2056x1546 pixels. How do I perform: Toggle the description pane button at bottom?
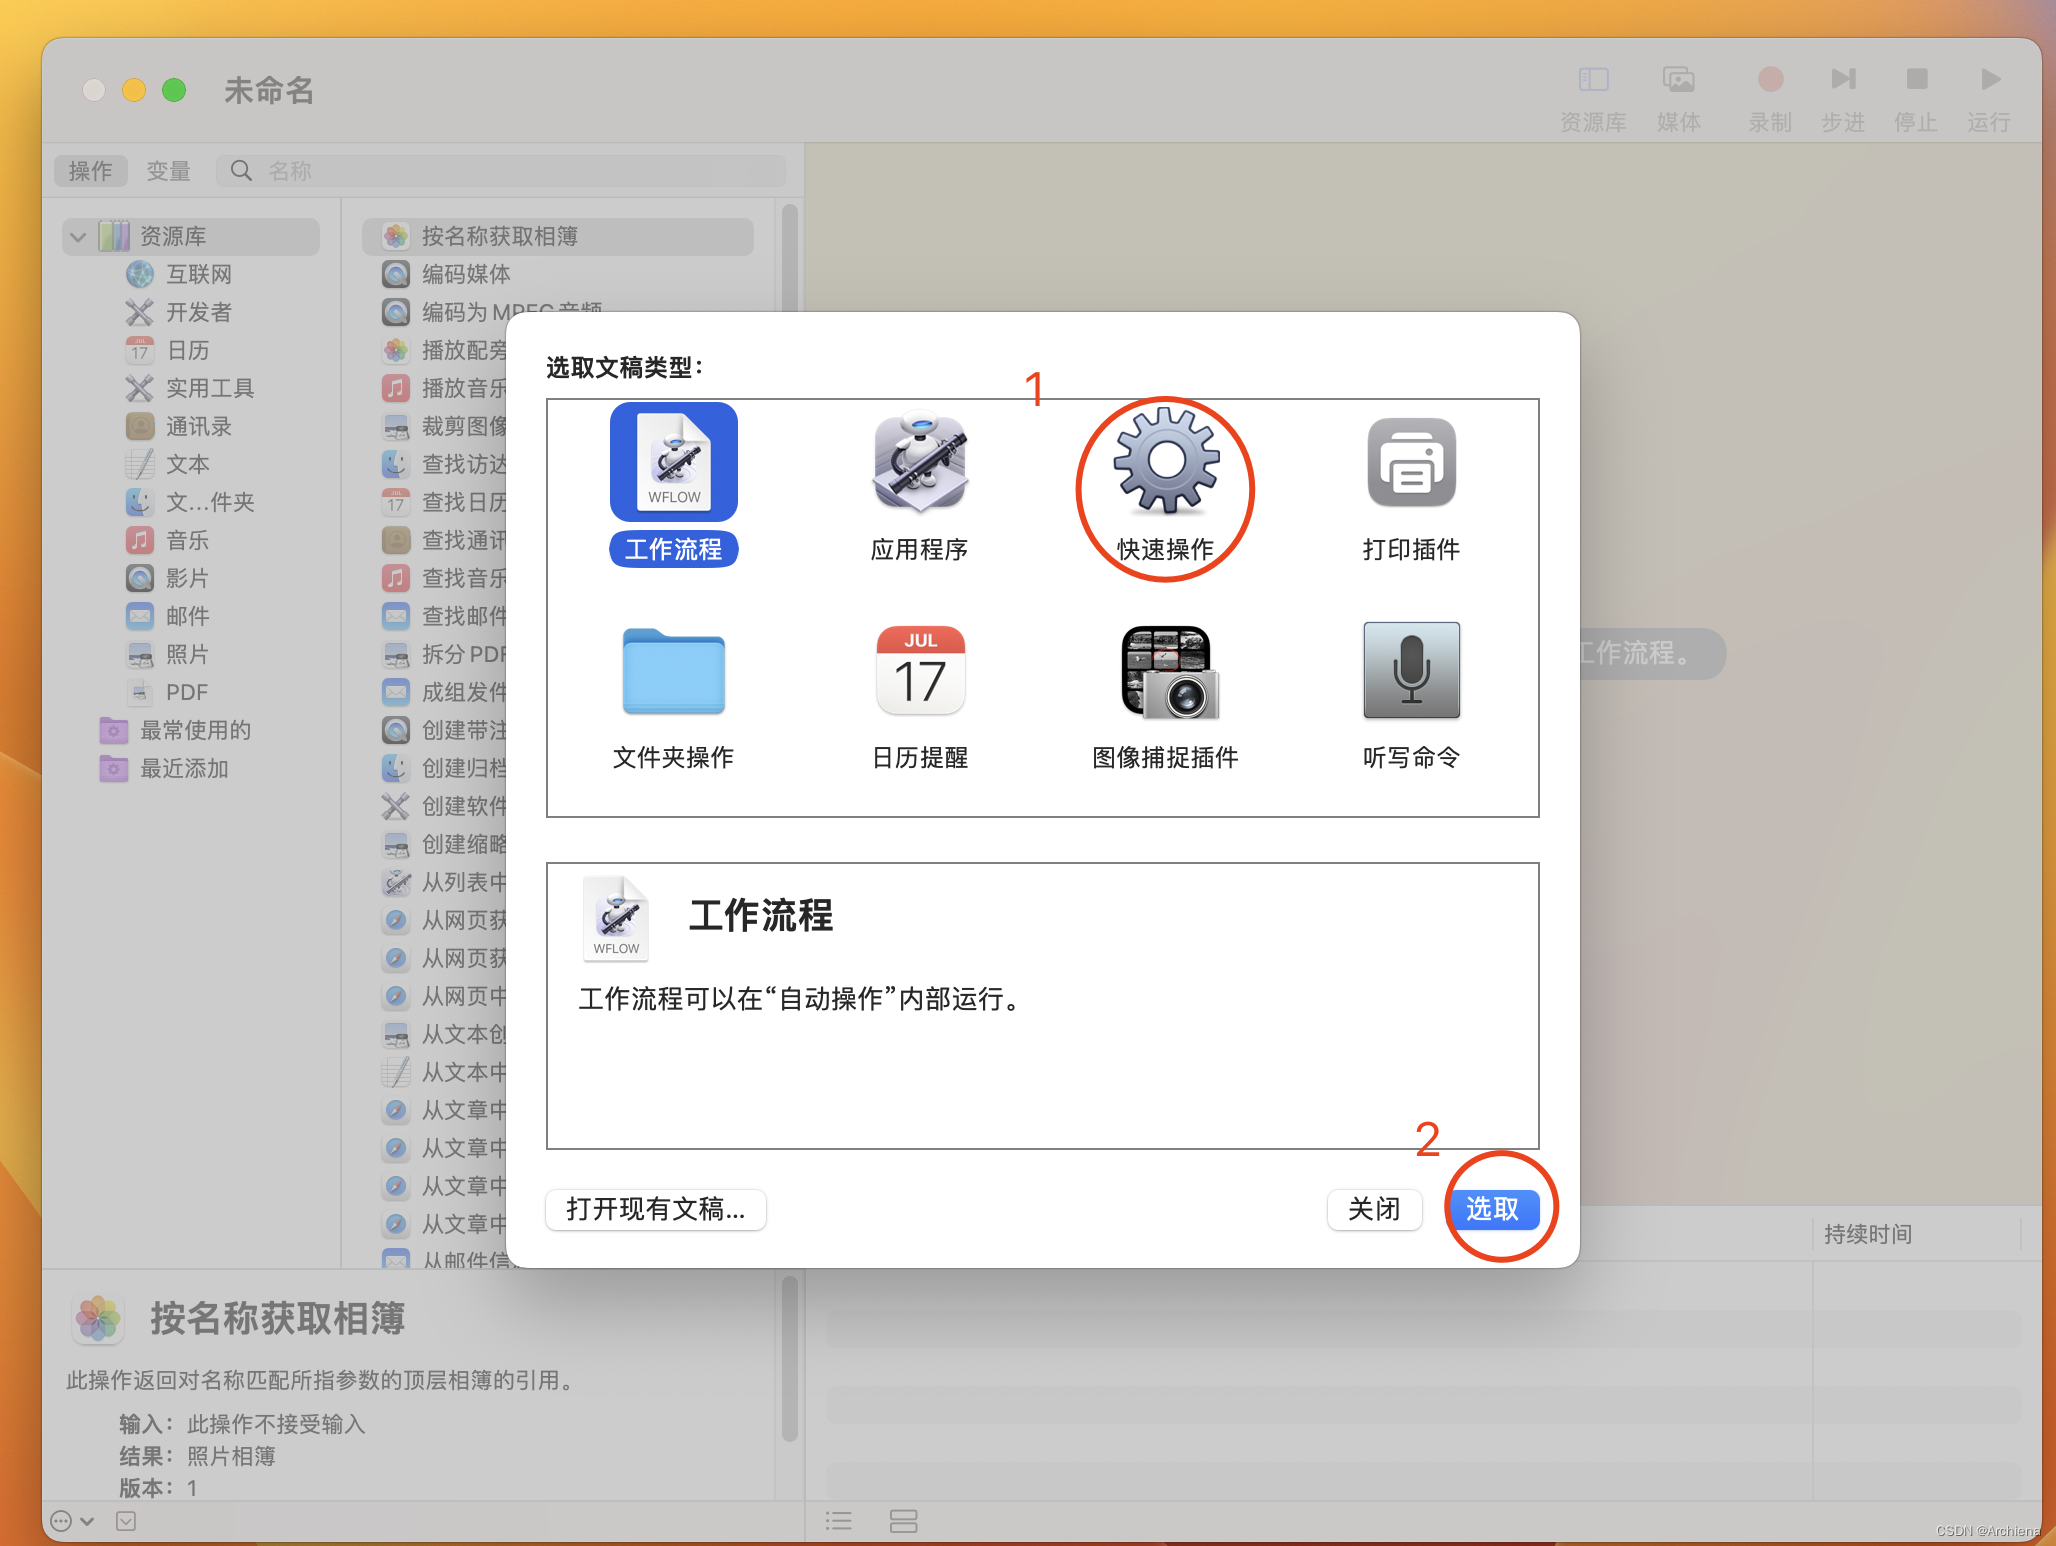(126, 1521)
